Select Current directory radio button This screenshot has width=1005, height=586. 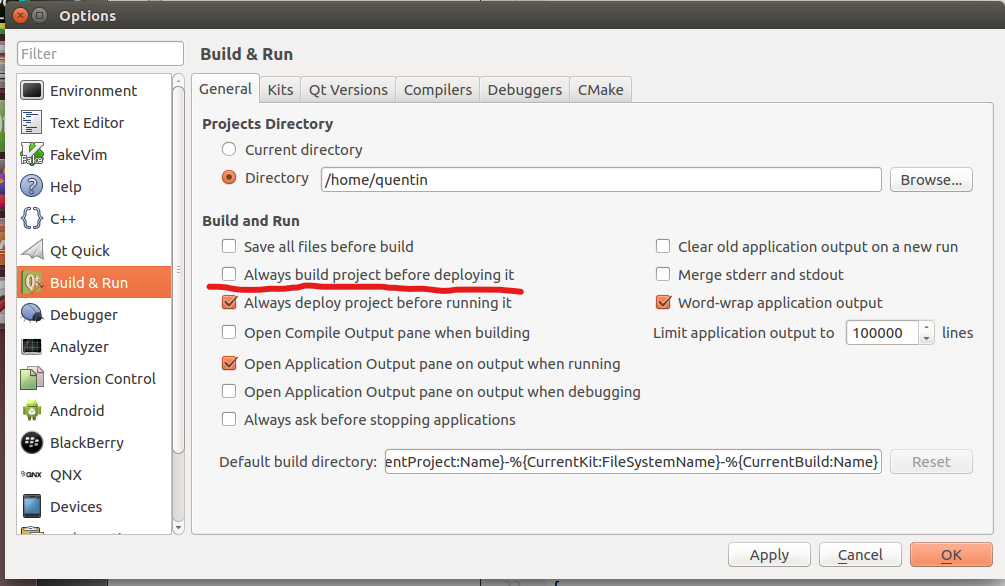[x=229, y=149]
